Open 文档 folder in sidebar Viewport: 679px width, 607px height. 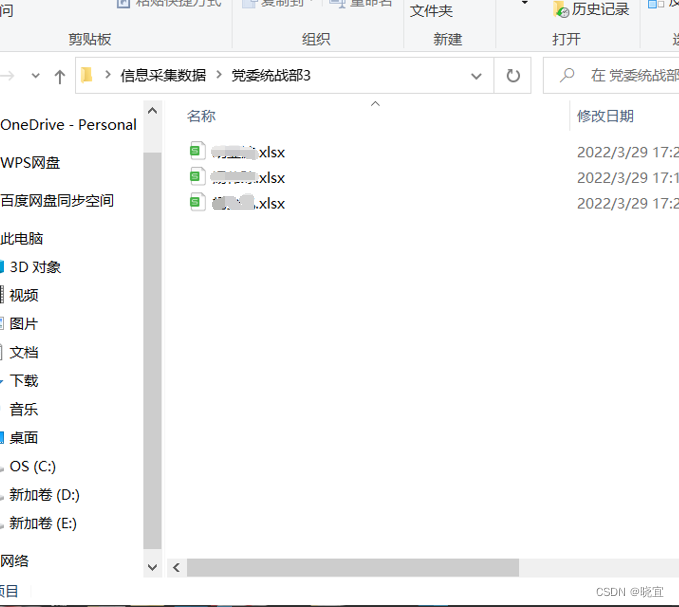(x=24, y=352)
